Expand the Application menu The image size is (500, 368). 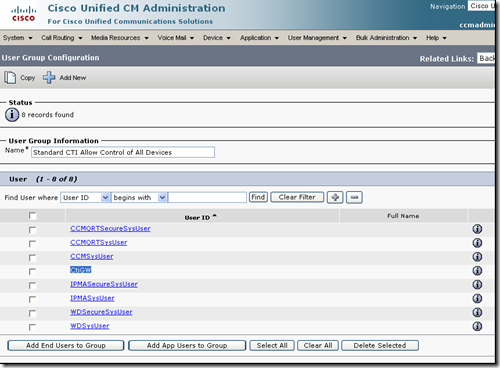click(259, 38)
